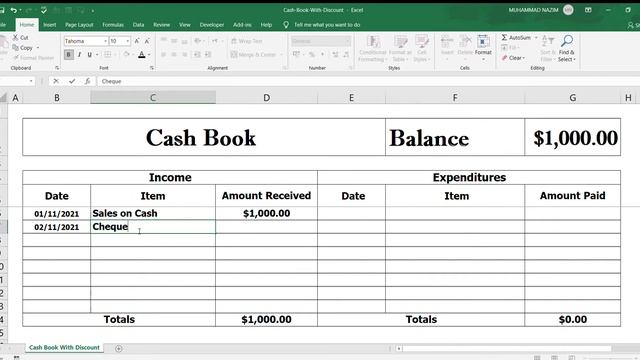The width and height of the screenshot is (640, 360).
Task: Click the Insert cells icon
Action: coord(447,42)
